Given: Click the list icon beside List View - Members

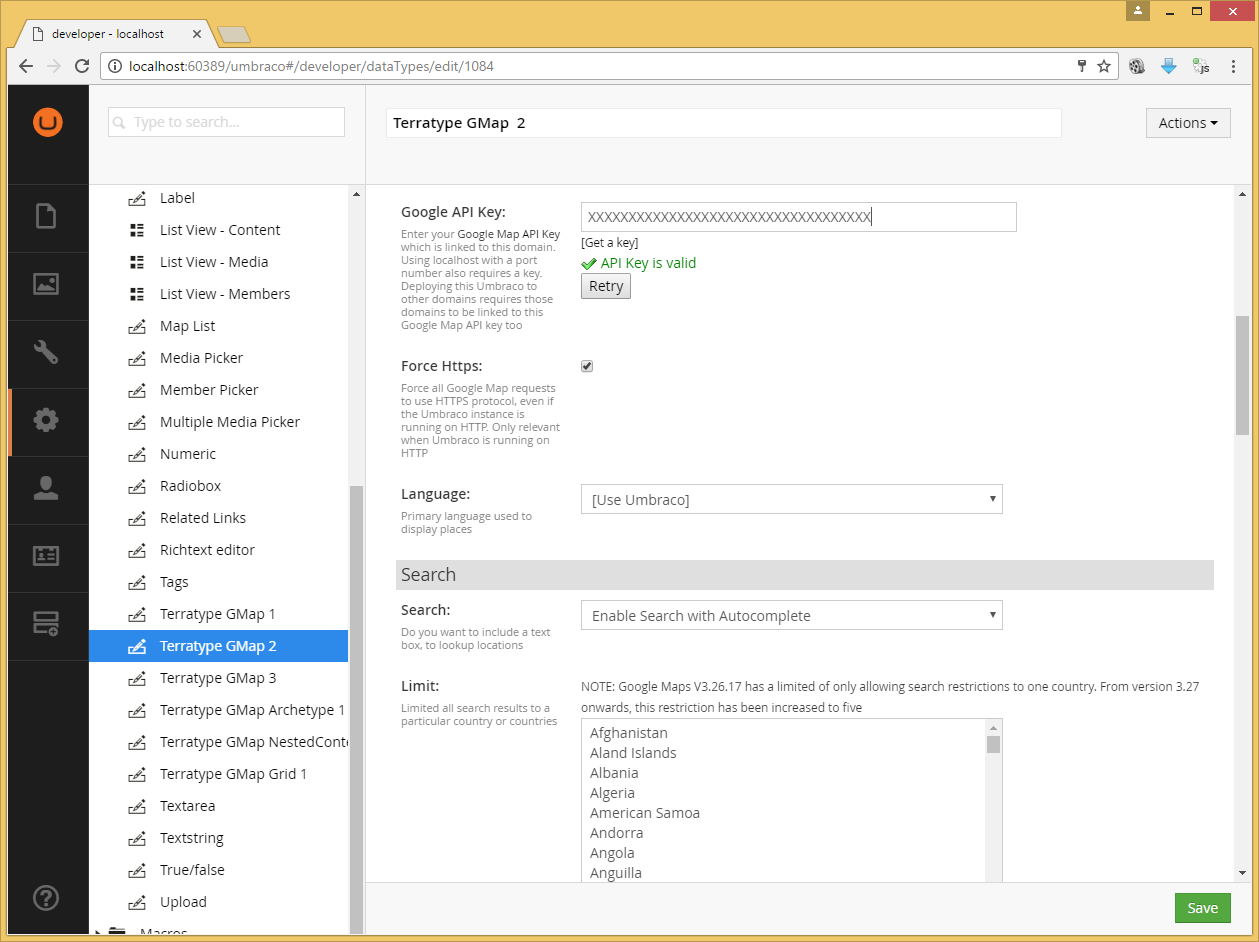Looking at the screenshot, I should [137, 294].
